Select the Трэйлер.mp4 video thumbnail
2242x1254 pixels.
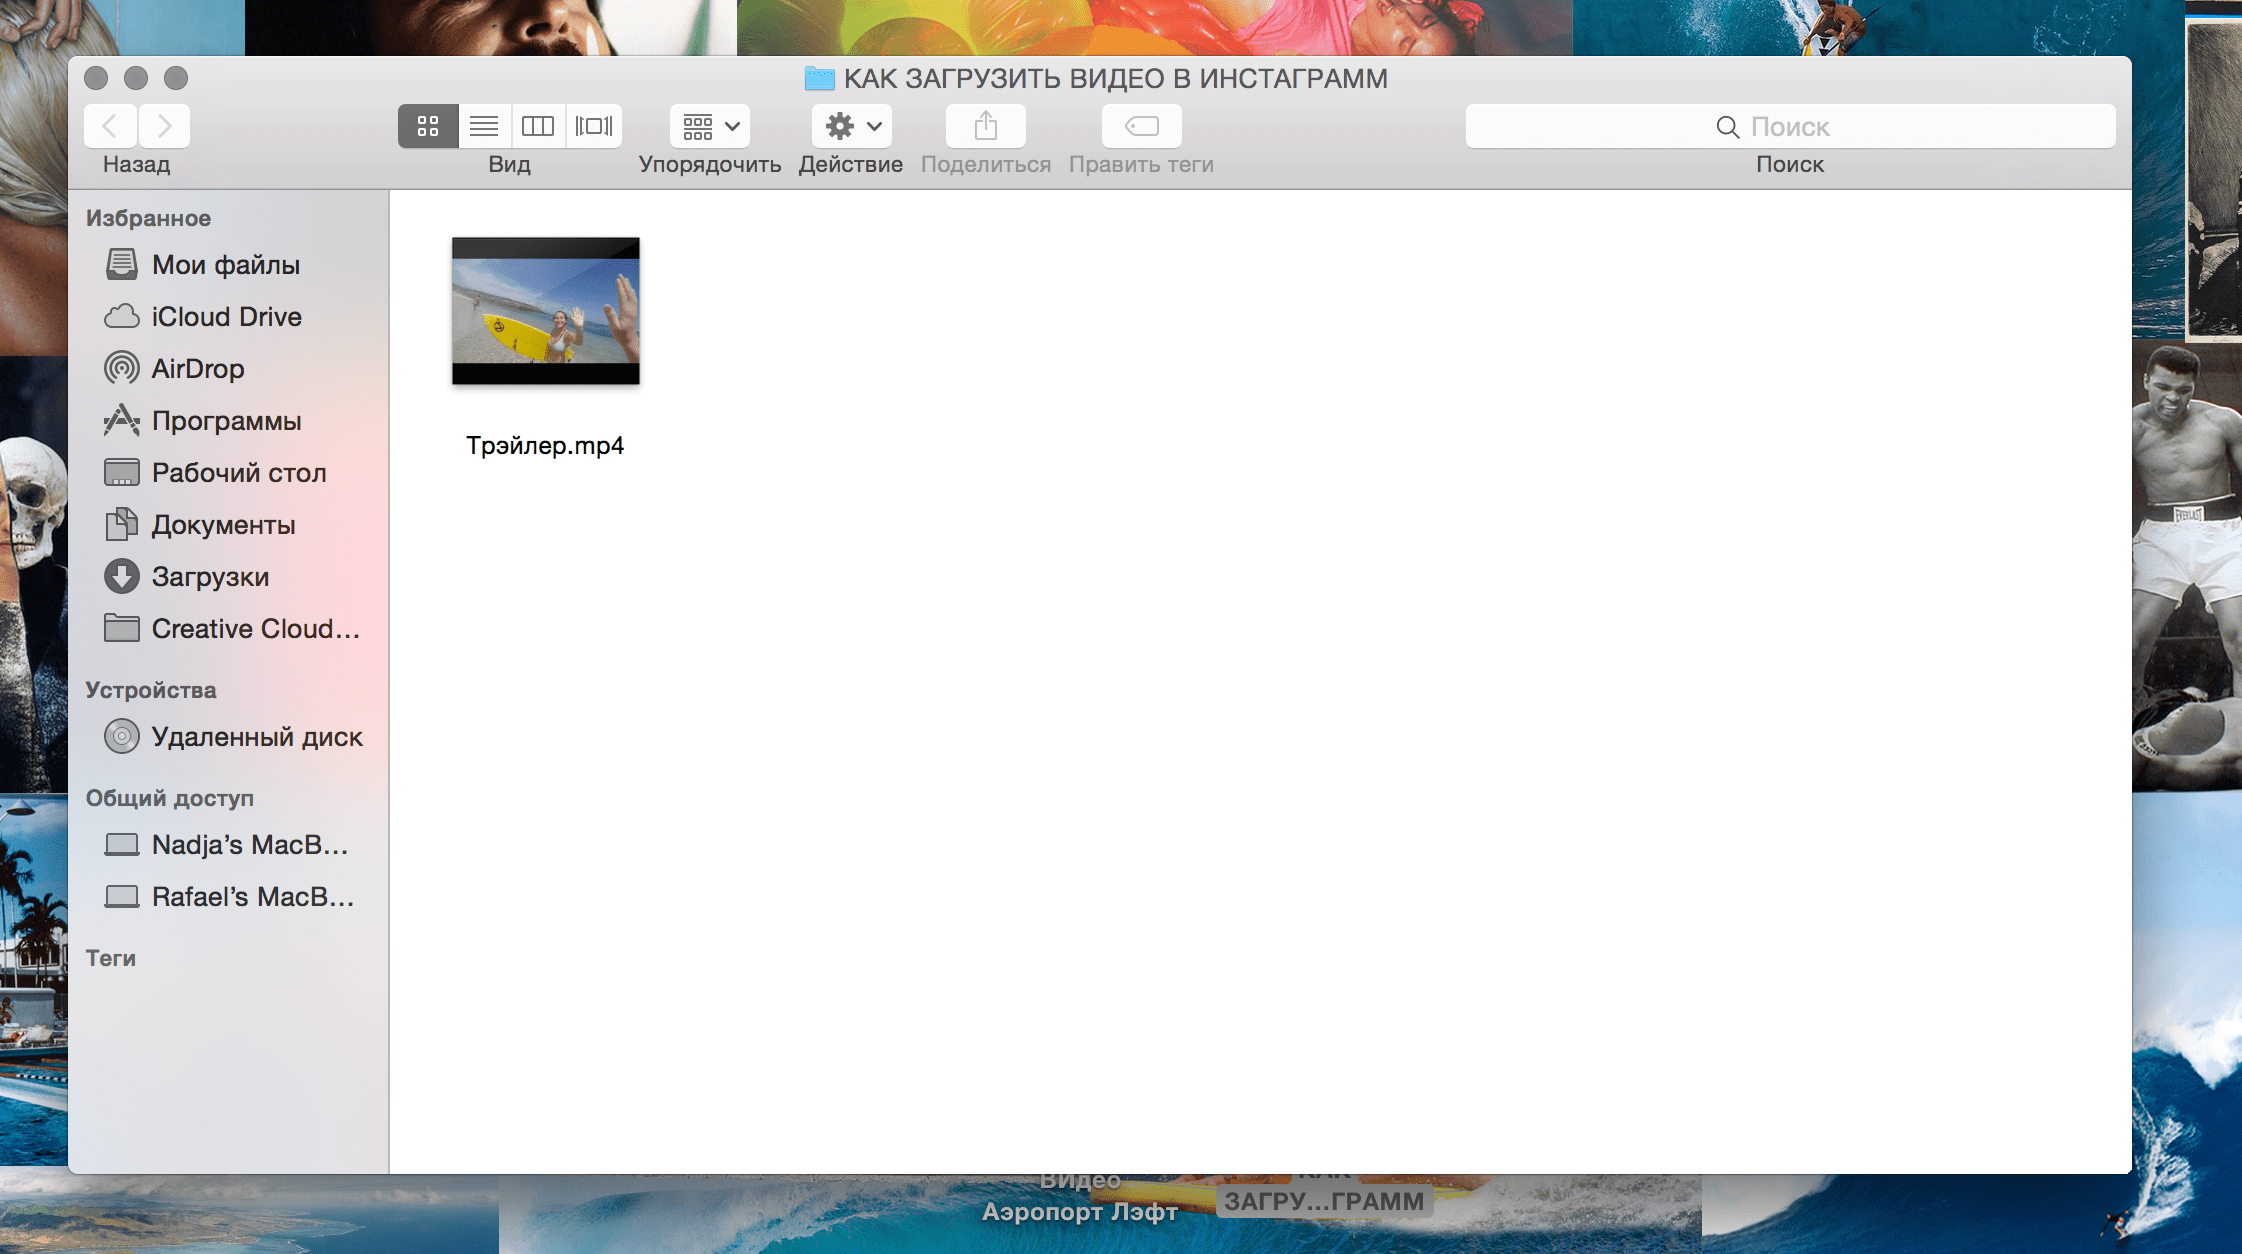[546, 311]
